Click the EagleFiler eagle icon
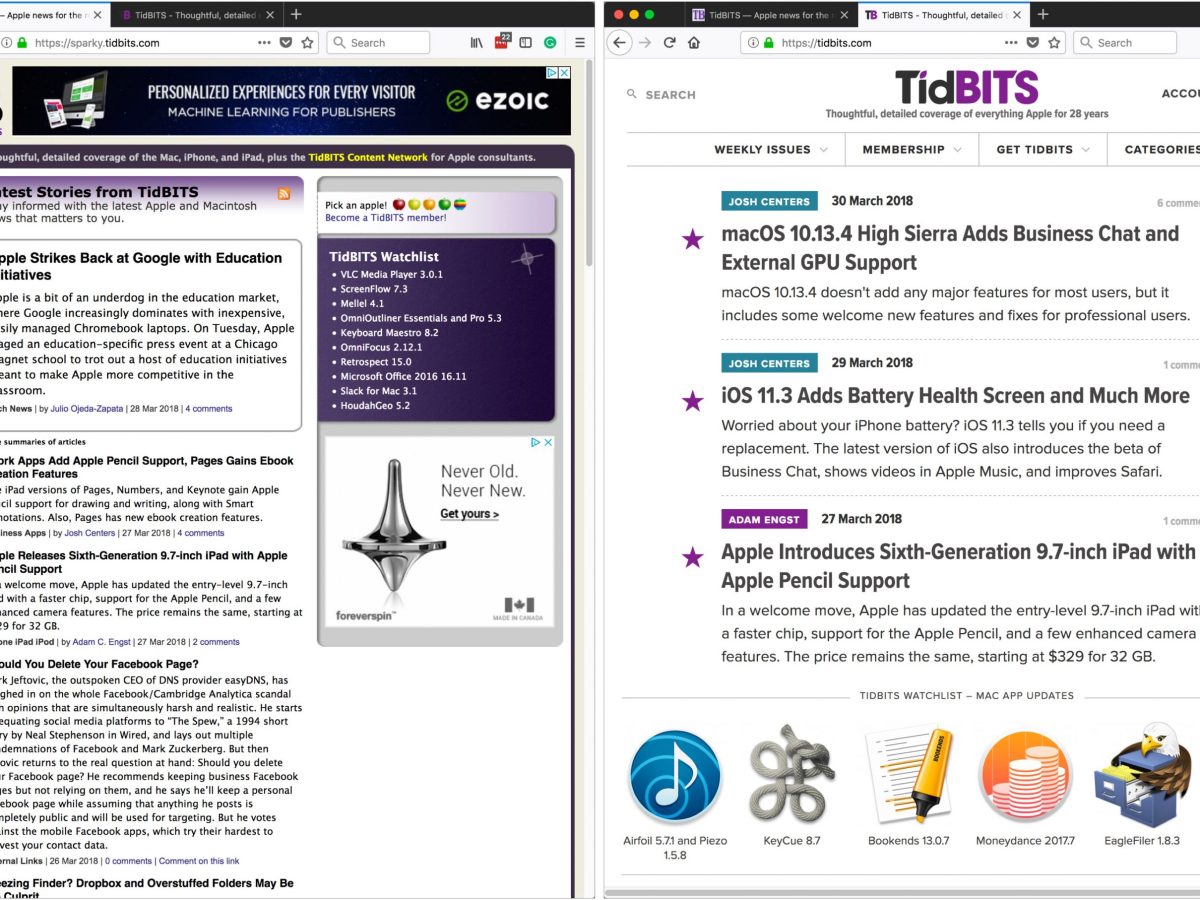Image resolution: width=1200 pixels, height=900 pixels. click(x=1143, y=777)
